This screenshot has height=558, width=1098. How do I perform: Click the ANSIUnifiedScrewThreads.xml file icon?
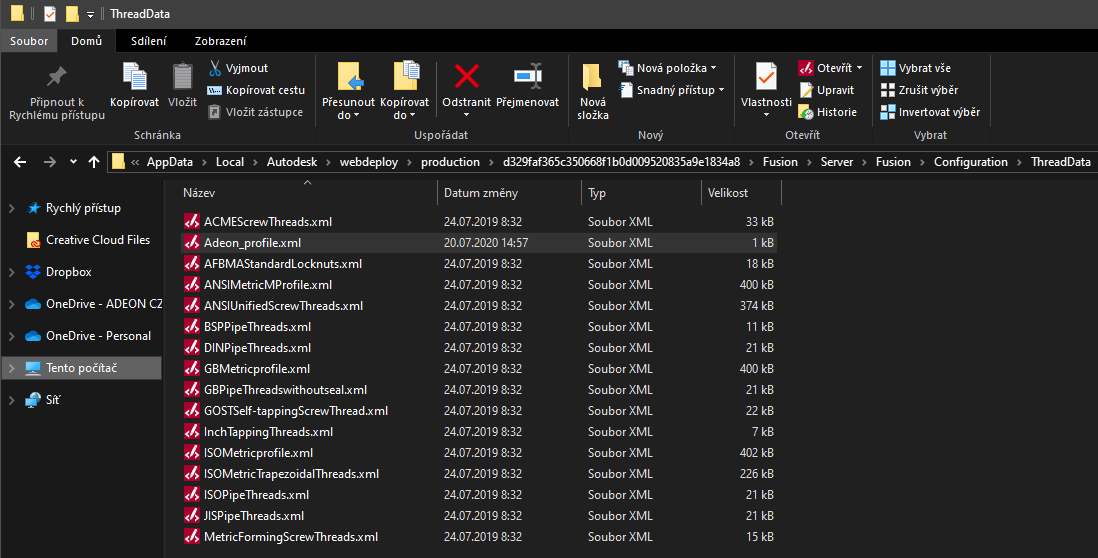192,305
